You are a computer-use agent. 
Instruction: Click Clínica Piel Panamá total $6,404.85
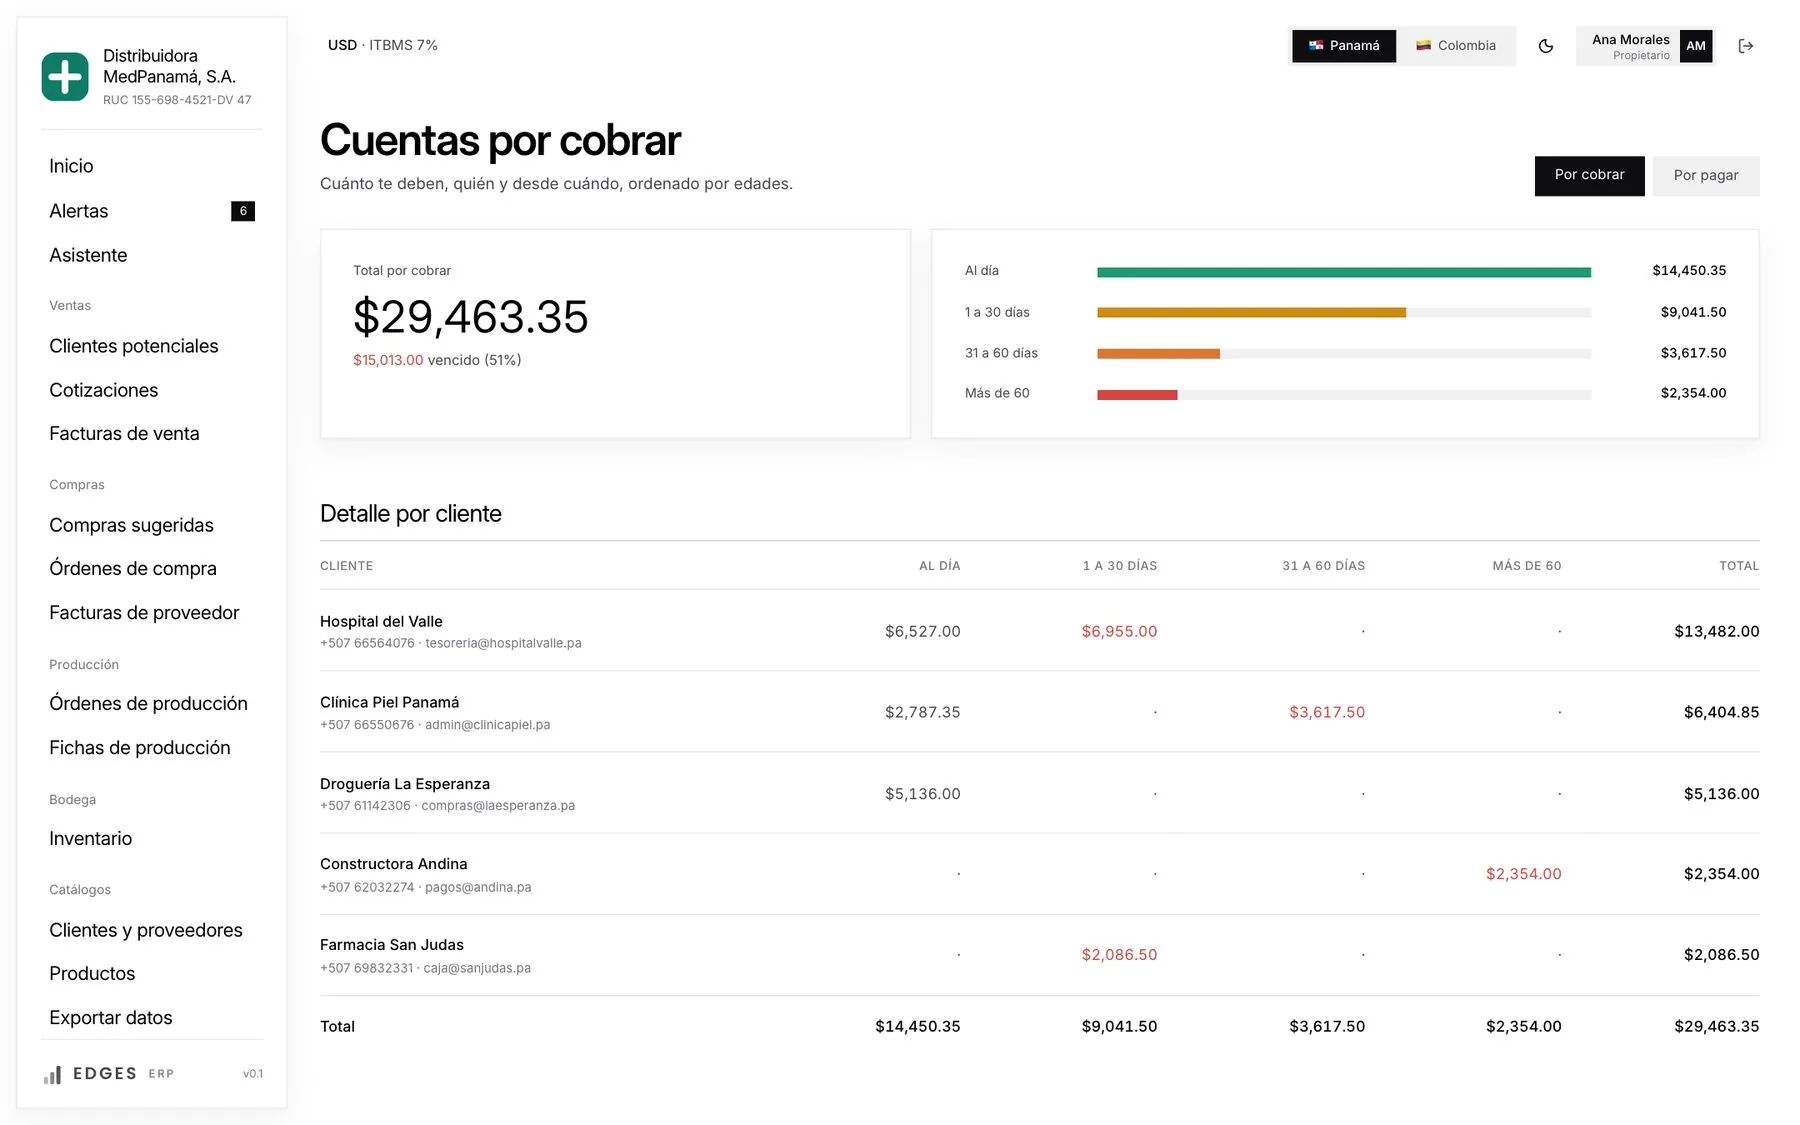coord(1721,712)
